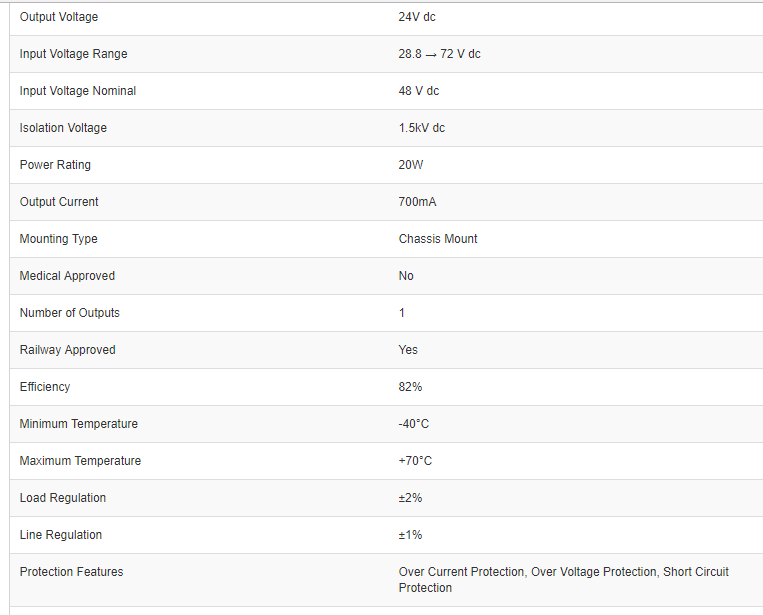Select the 48 V dc value
The width and height of the screenshot is (763, 615).
419,91
